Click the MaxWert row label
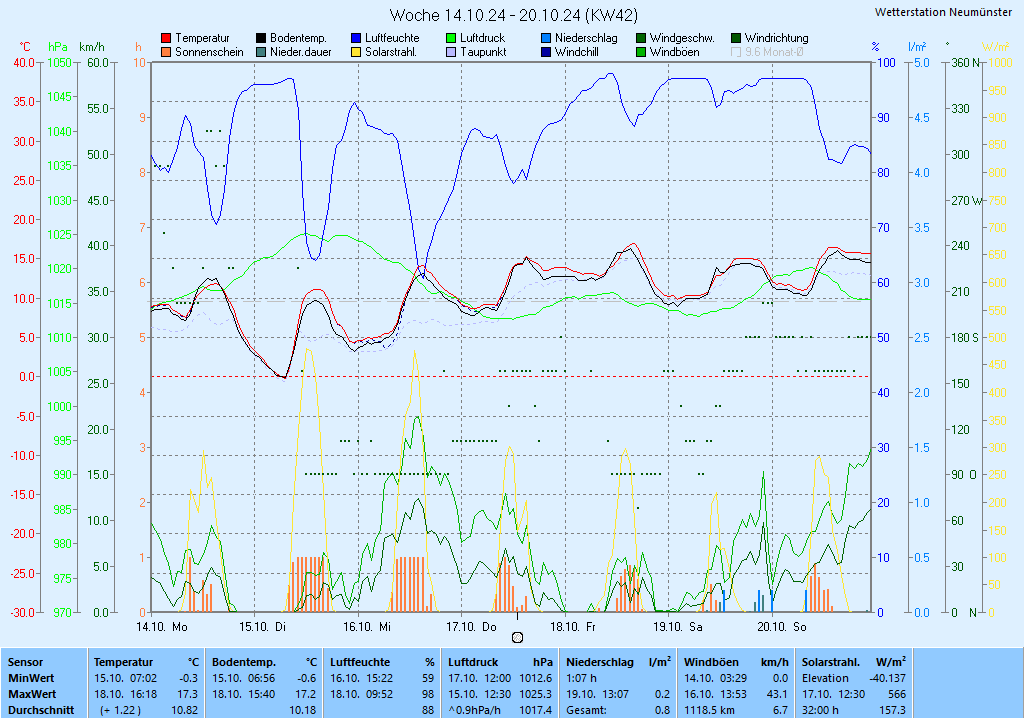 pyautogui.click(x=32, y=694)
